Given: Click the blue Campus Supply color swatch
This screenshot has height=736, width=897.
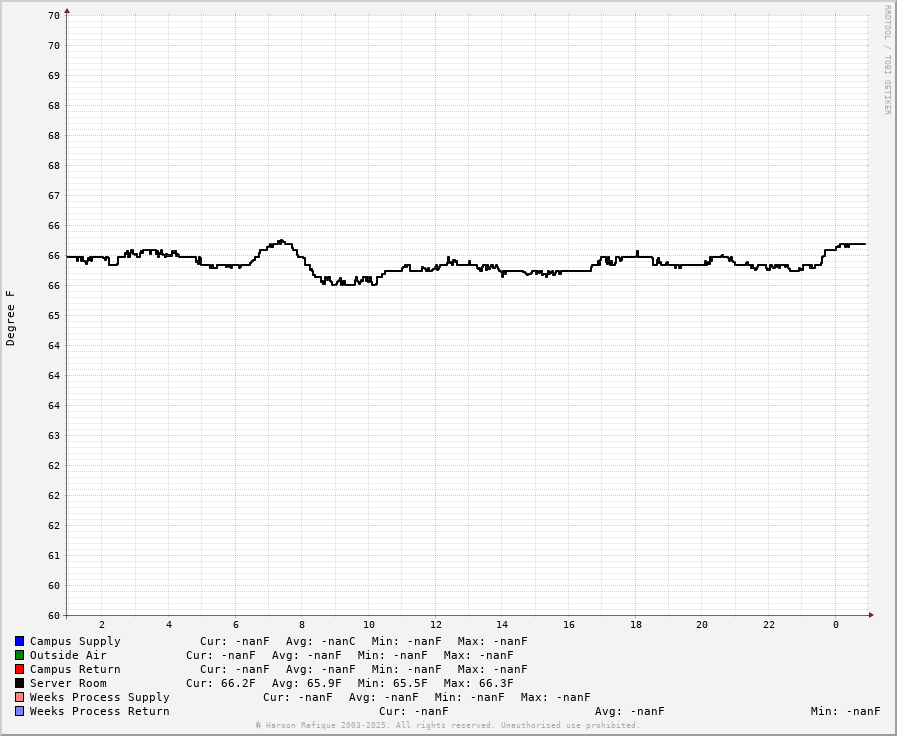Looking at the screenshot, I should [19, 641].
